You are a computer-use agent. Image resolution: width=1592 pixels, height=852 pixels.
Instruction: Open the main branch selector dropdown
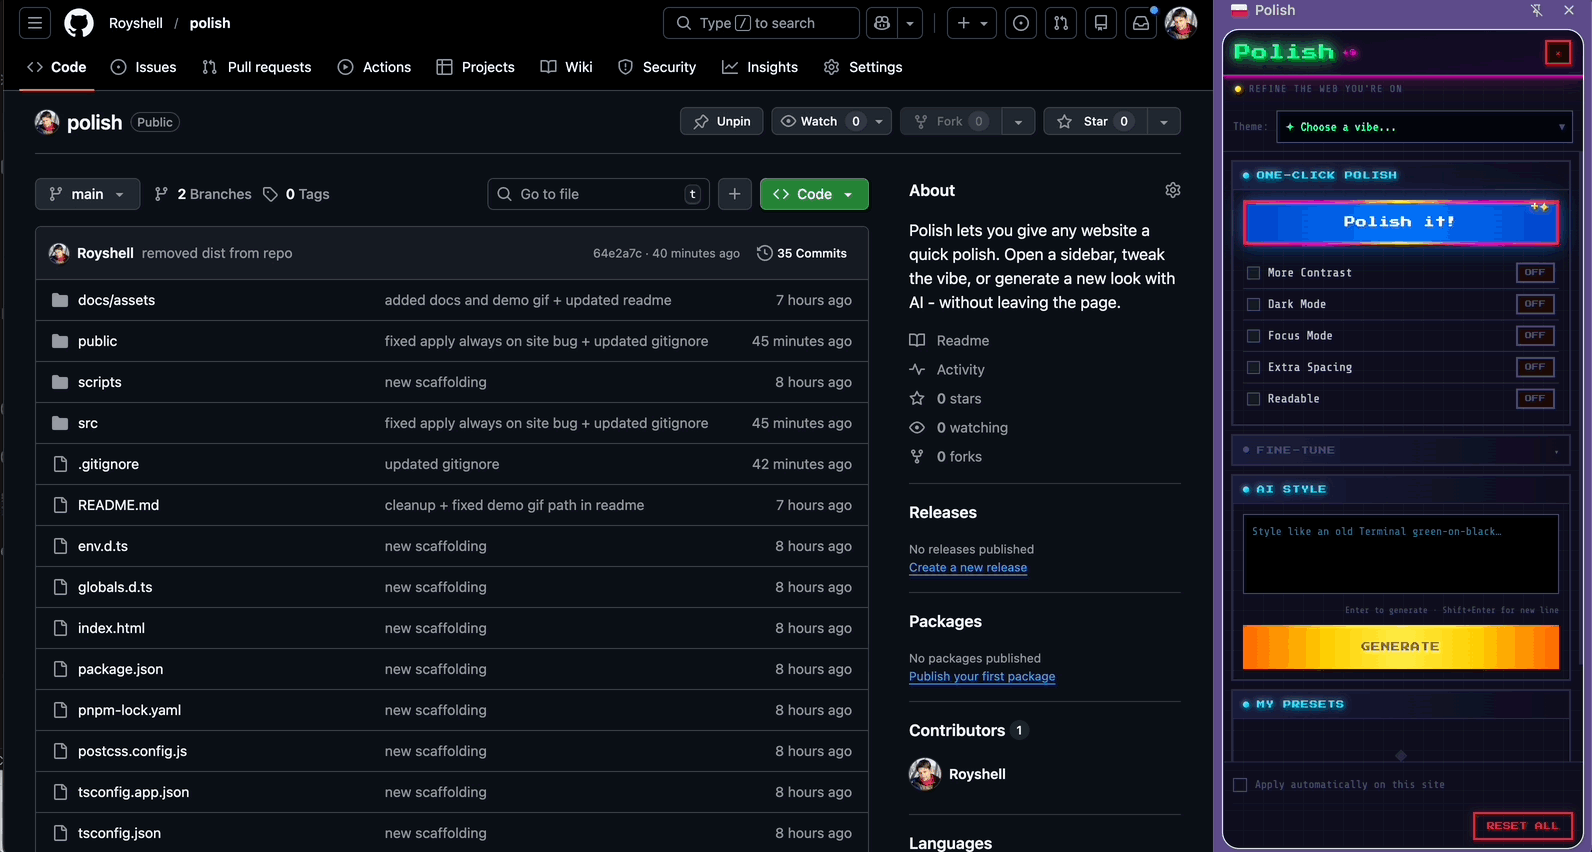click(87, 194)
